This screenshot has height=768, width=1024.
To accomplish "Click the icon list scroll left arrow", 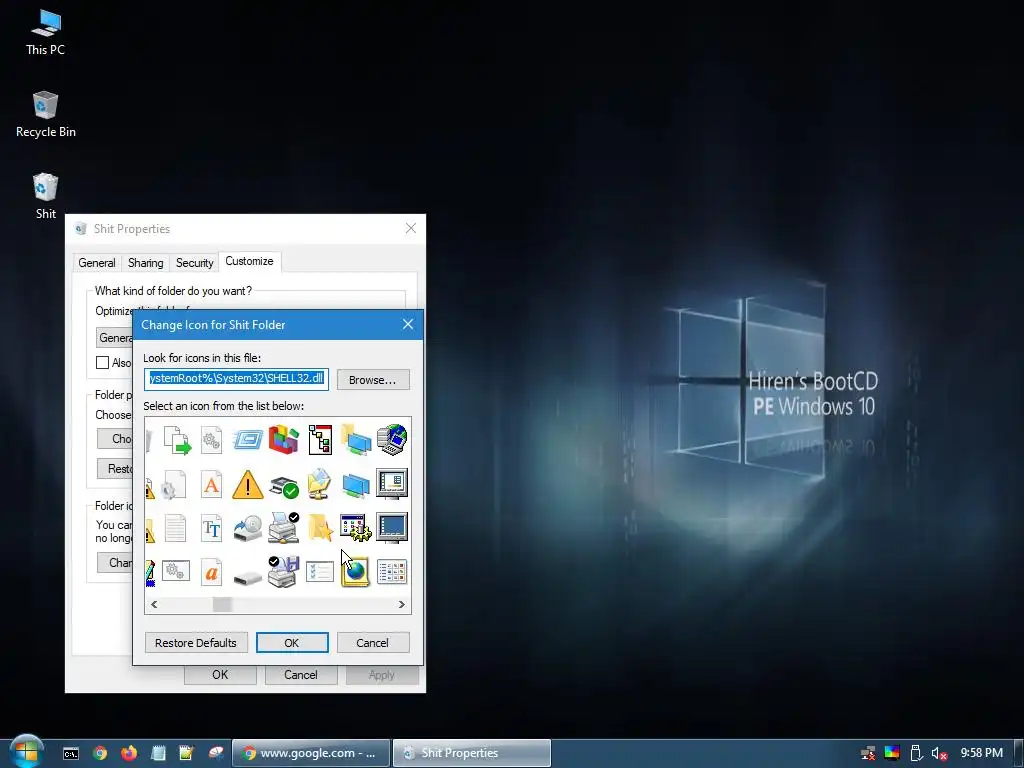I will click(154, 605).
